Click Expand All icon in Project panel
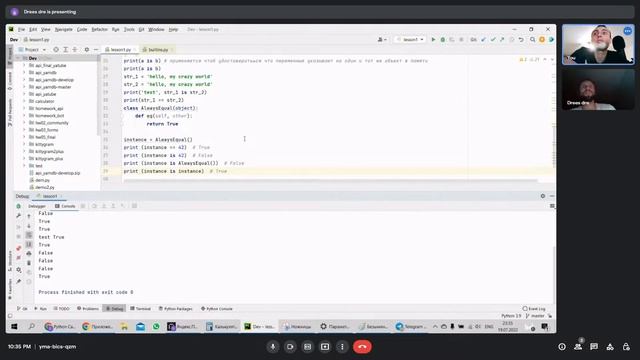This screenshot has height=360, width=640. pos(65,49)
